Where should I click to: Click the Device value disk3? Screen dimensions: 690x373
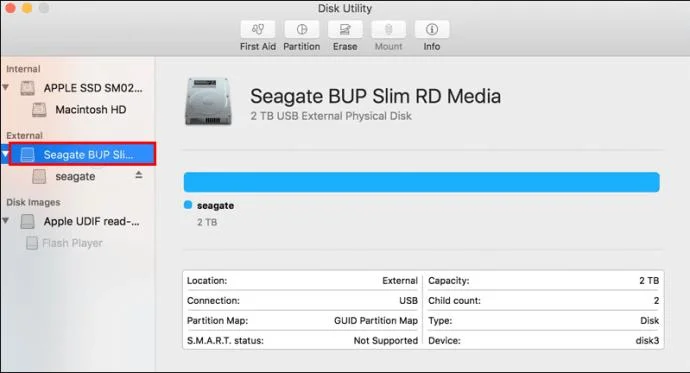pyautogui.click(x=647, y=340)
